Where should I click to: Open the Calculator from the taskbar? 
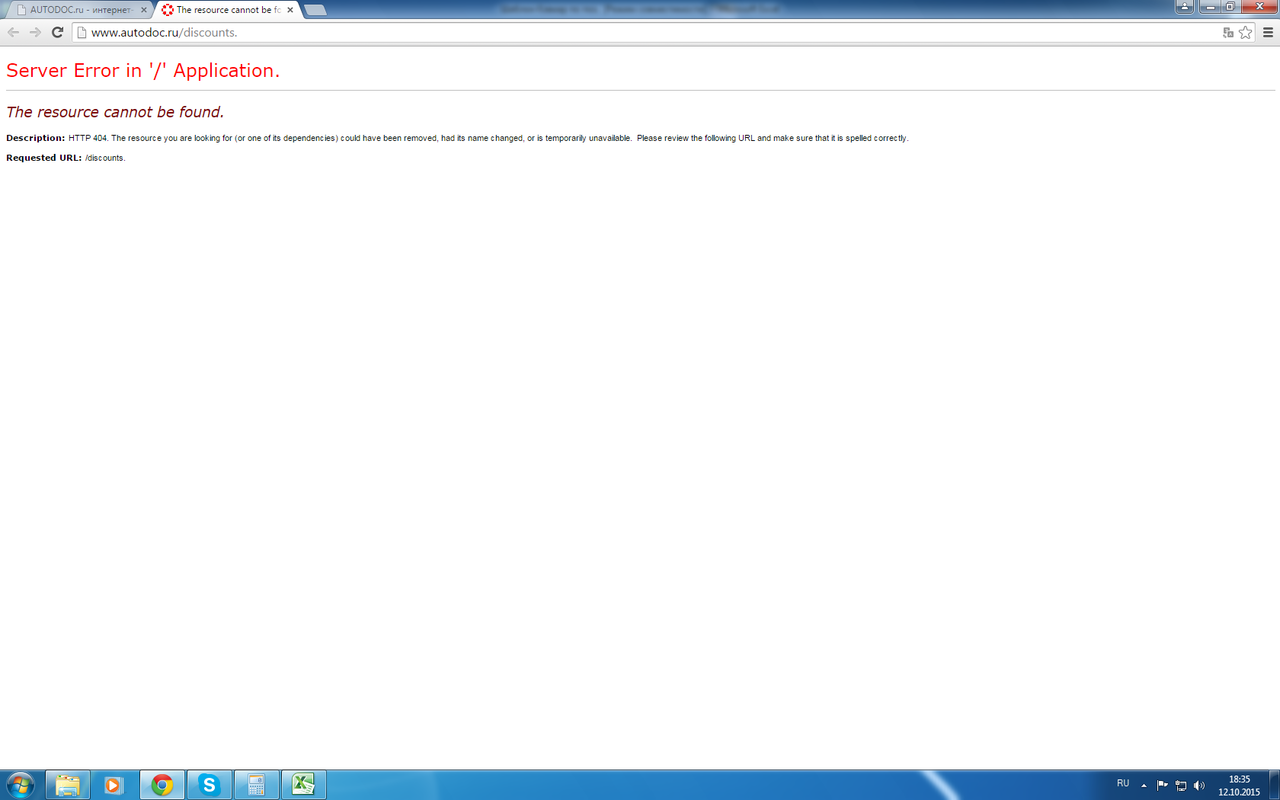[x=256, y=784]
